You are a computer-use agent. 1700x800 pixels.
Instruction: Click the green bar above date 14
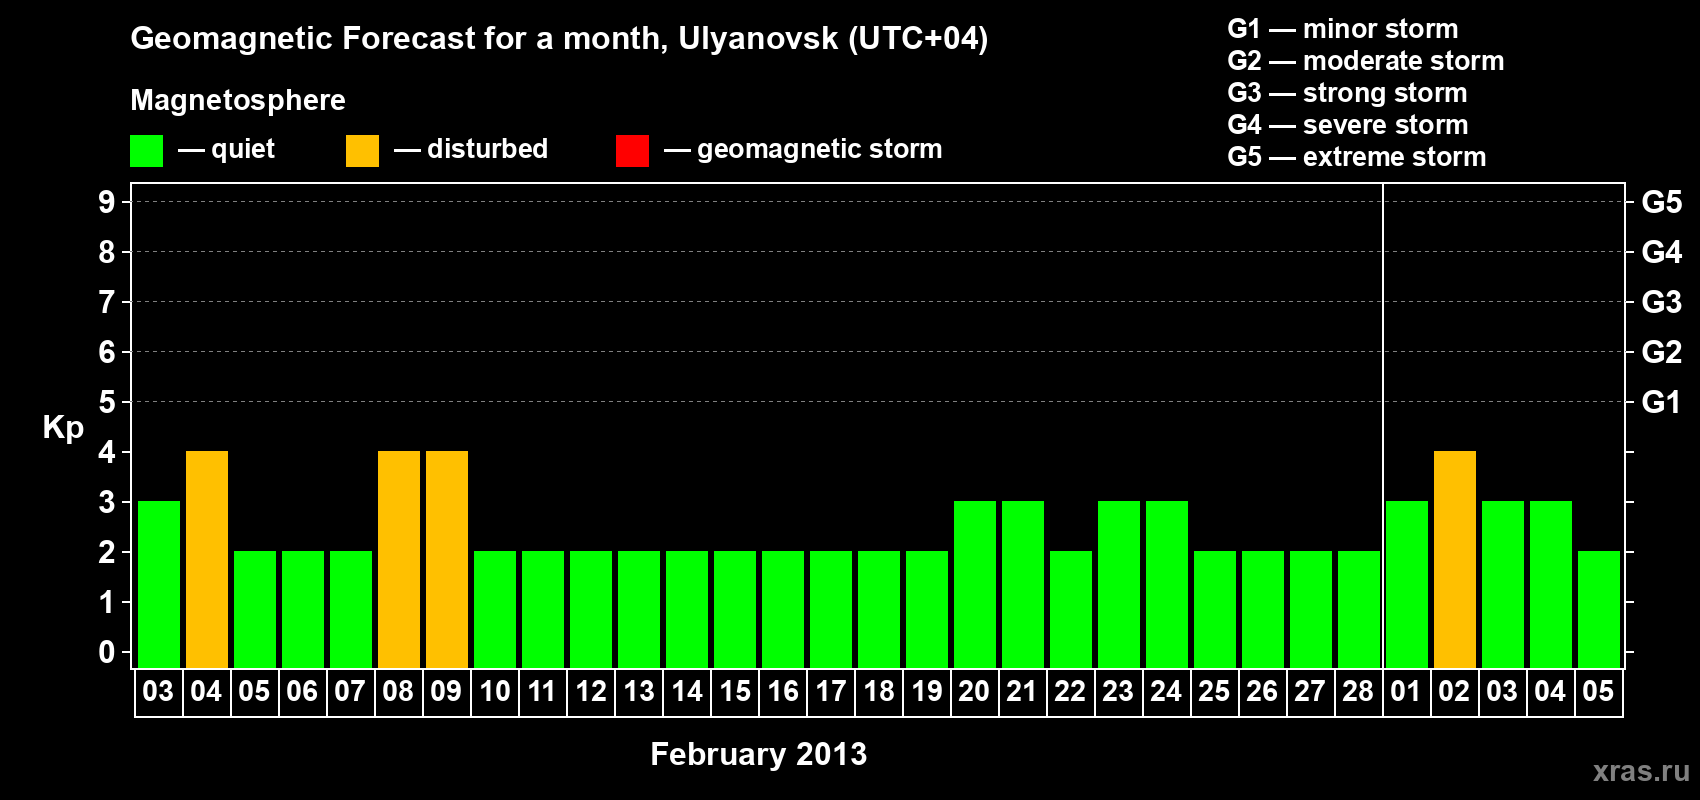pos(687,610)
